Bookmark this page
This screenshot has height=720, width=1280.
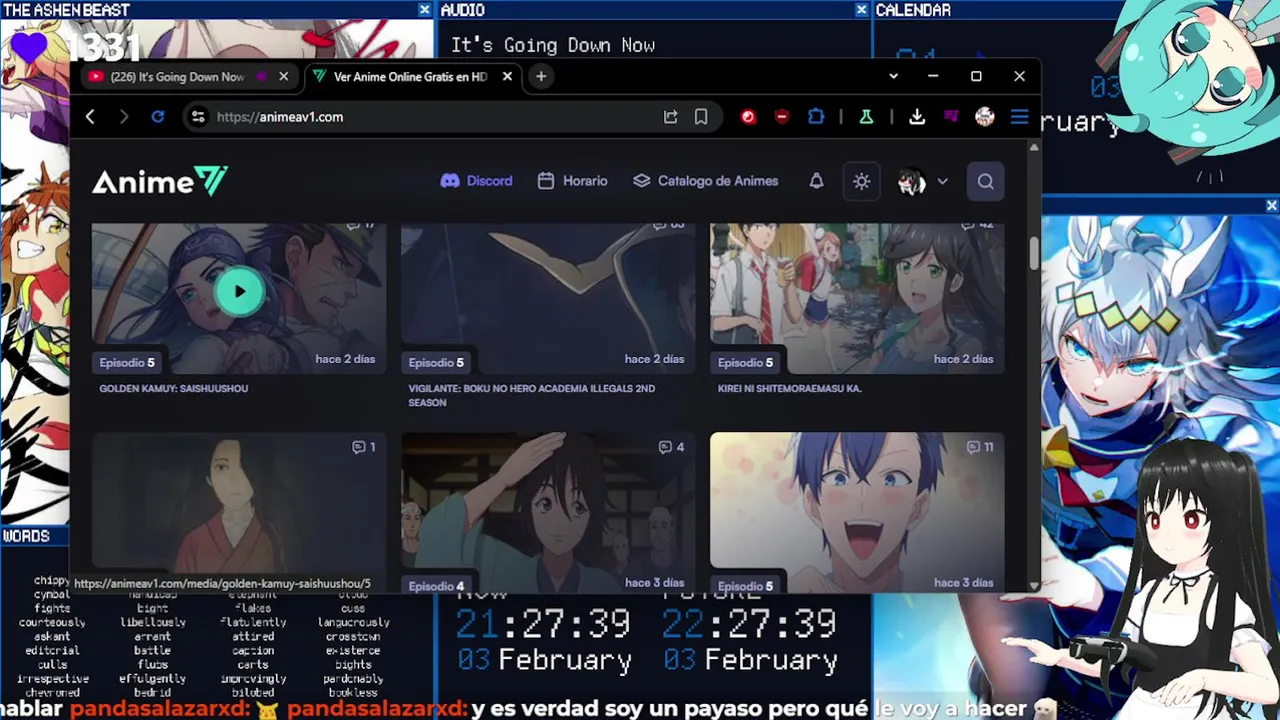click(701, 117)
